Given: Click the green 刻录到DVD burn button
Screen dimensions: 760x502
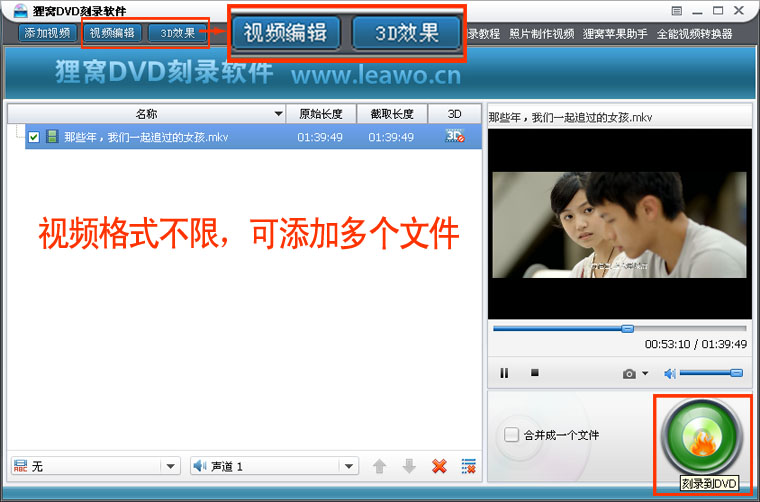Looking at the screenshot, I should click(x=702, y=436).
